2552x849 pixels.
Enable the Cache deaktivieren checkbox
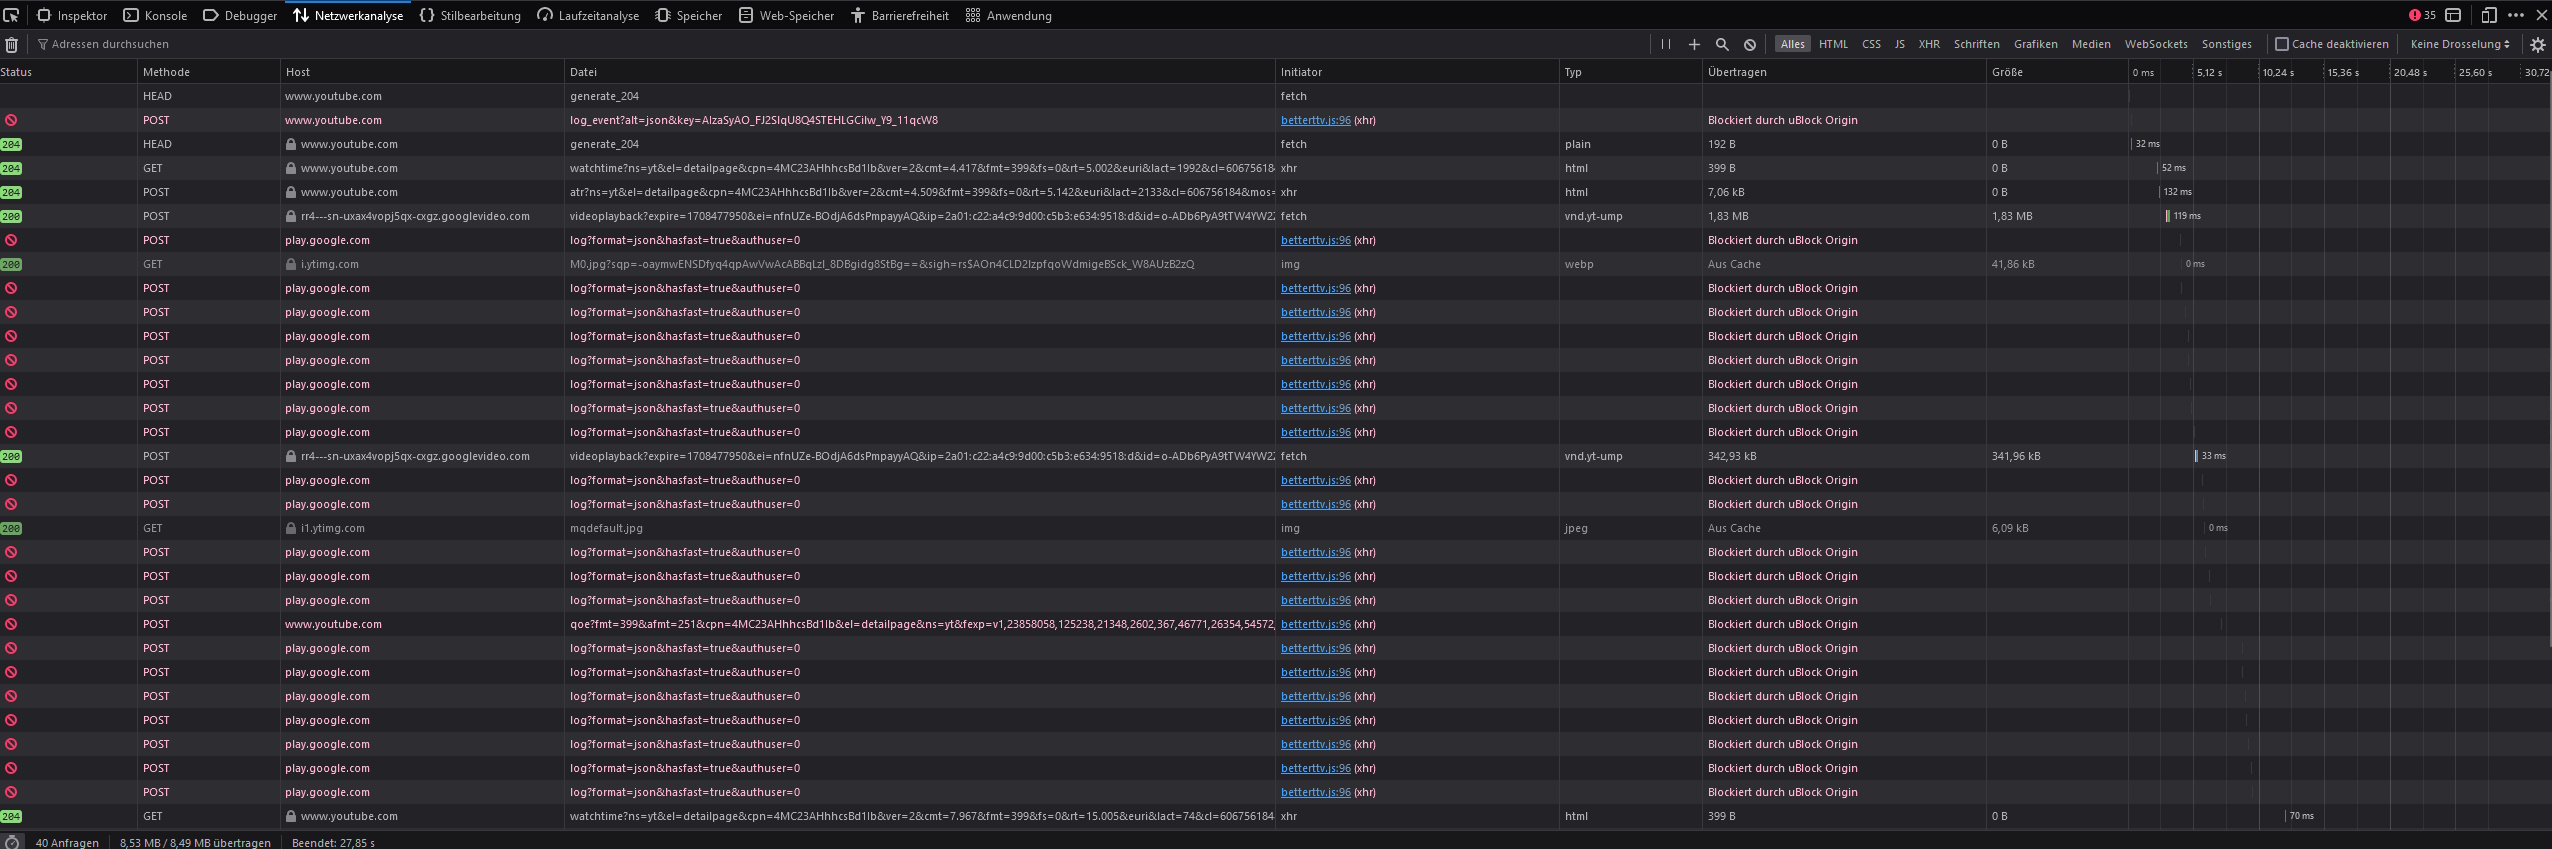2282,44
